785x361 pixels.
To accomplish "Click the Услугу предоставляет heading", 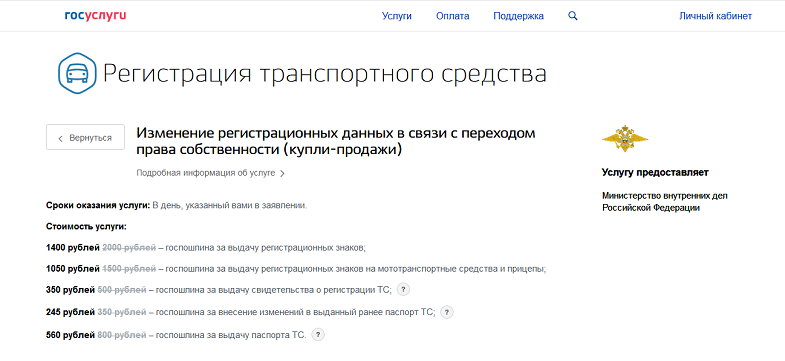I will coord(655,173).
